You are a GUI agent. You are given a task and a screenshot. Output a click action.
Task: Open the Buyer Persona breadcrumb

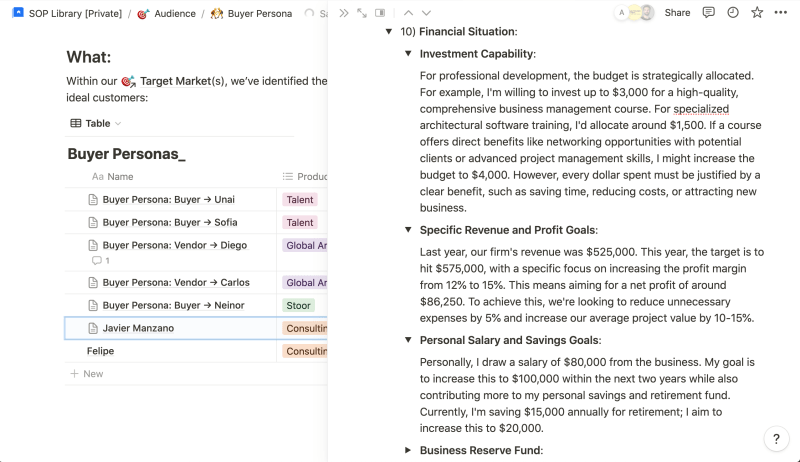252,14
